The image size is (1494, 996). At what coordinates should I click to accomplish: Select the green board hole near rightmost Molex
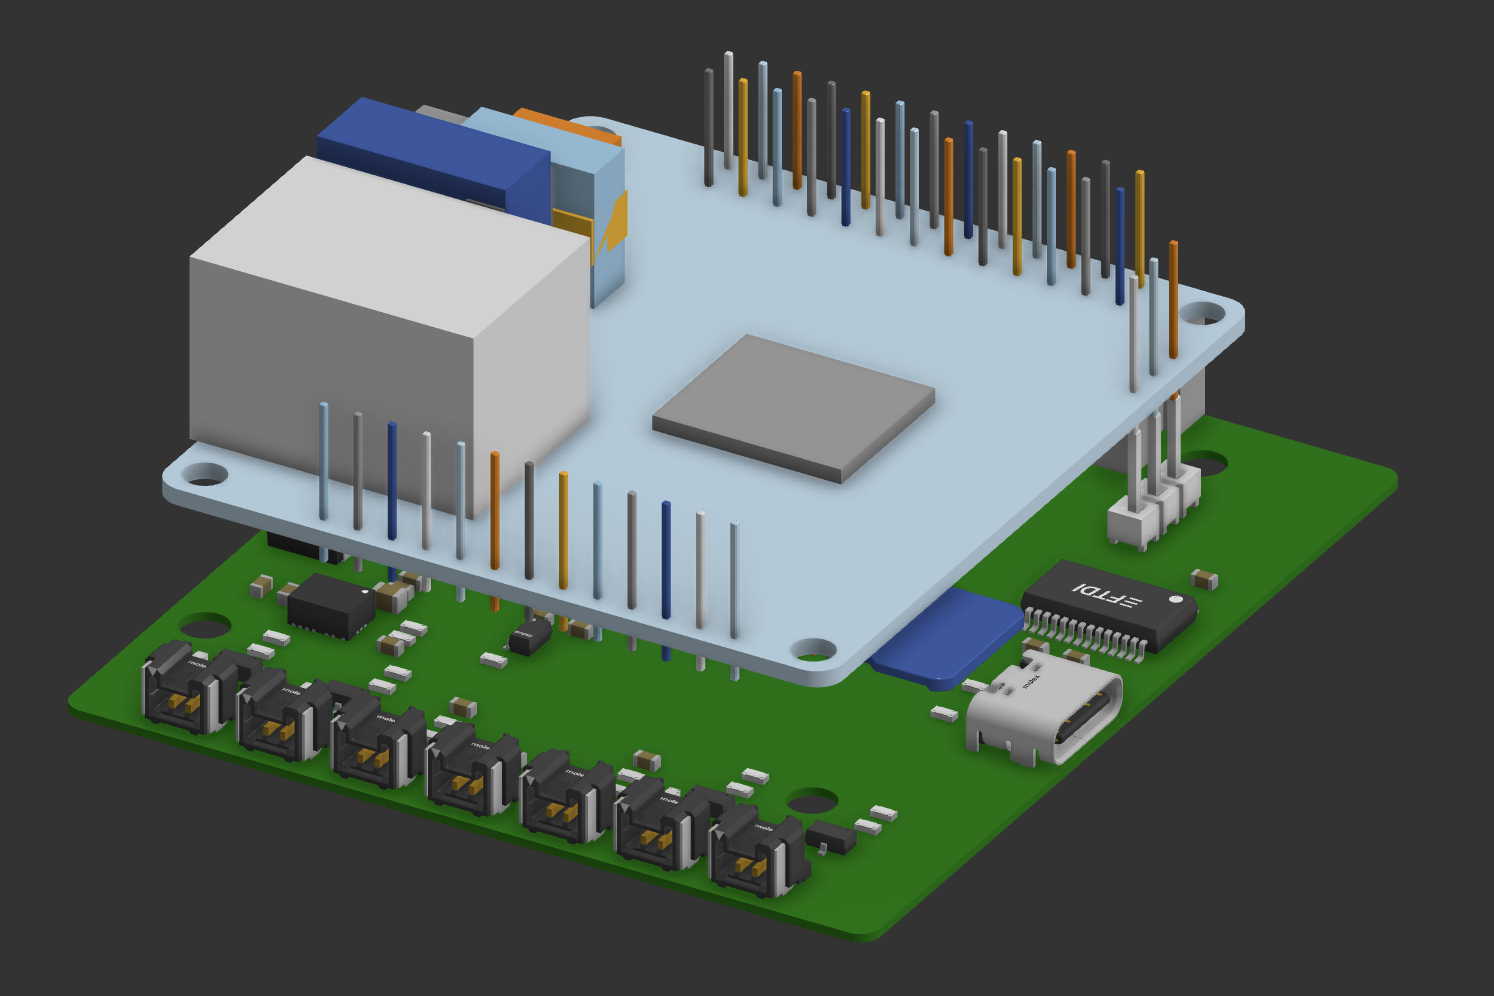click(x=811, y=801)
